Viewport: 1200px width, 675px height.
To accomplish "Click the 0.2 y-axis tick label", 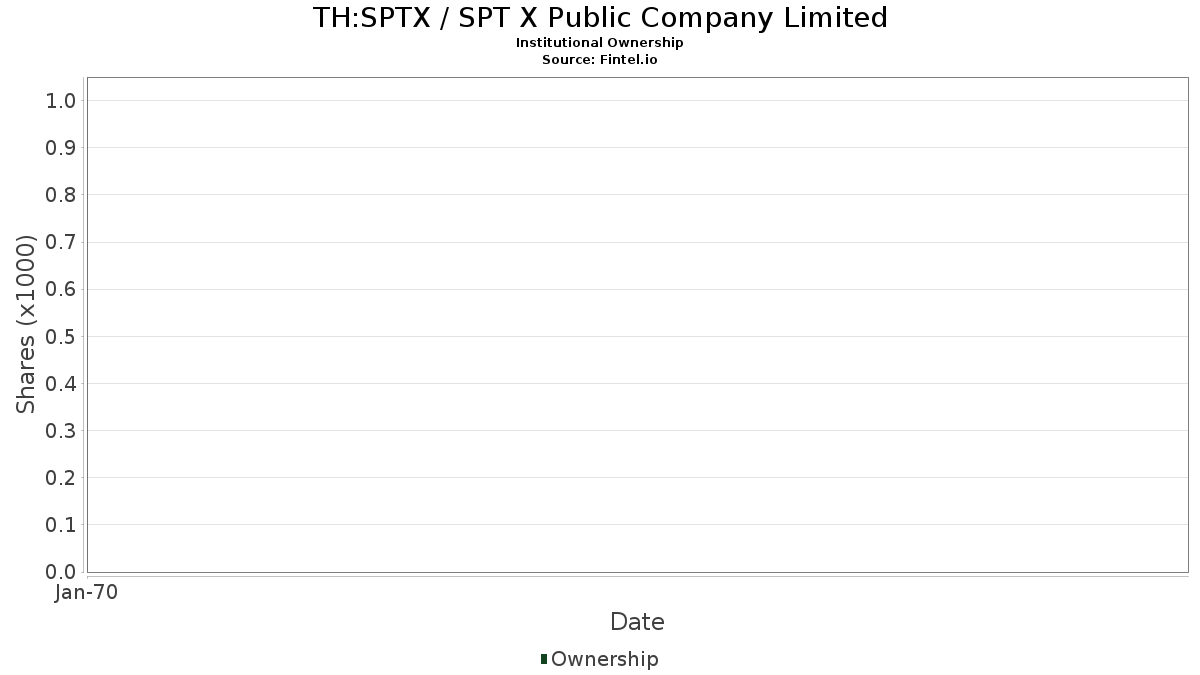I will coord(61,478).
